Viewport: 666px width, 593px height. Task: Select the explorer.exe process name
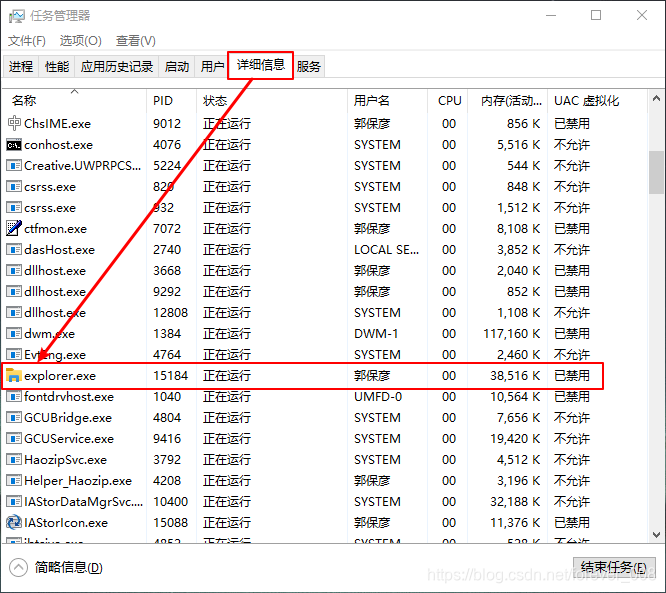coord(60,376)
